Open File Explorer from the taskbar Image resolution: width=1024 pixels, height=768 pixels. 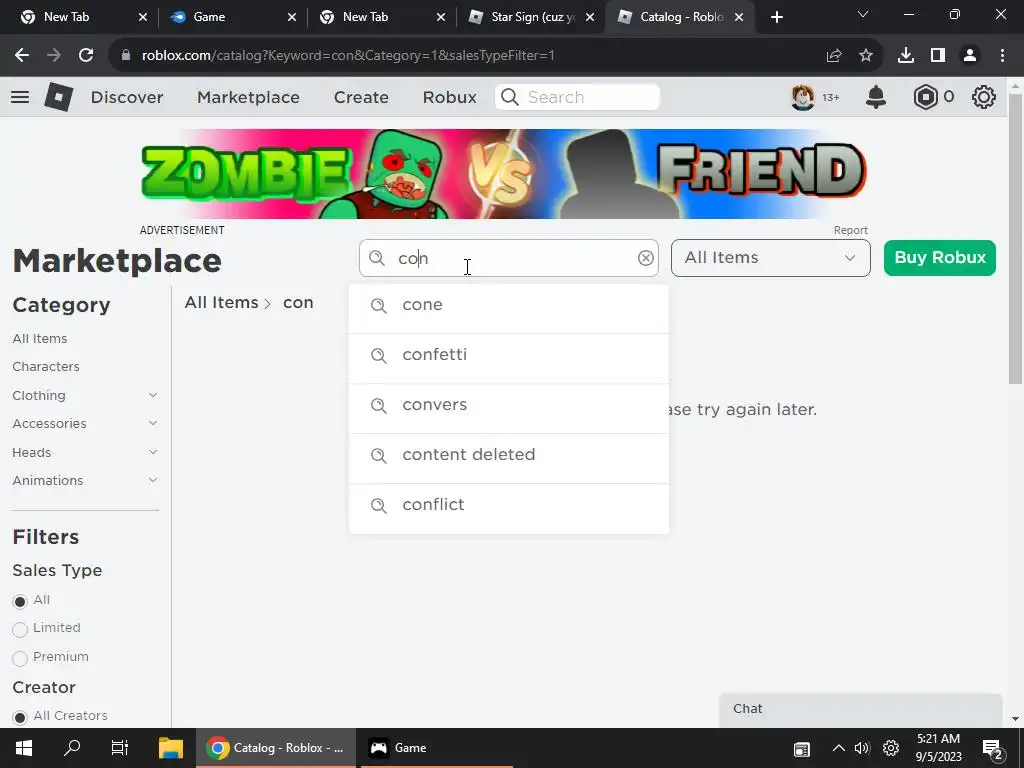tap(171, 748)
